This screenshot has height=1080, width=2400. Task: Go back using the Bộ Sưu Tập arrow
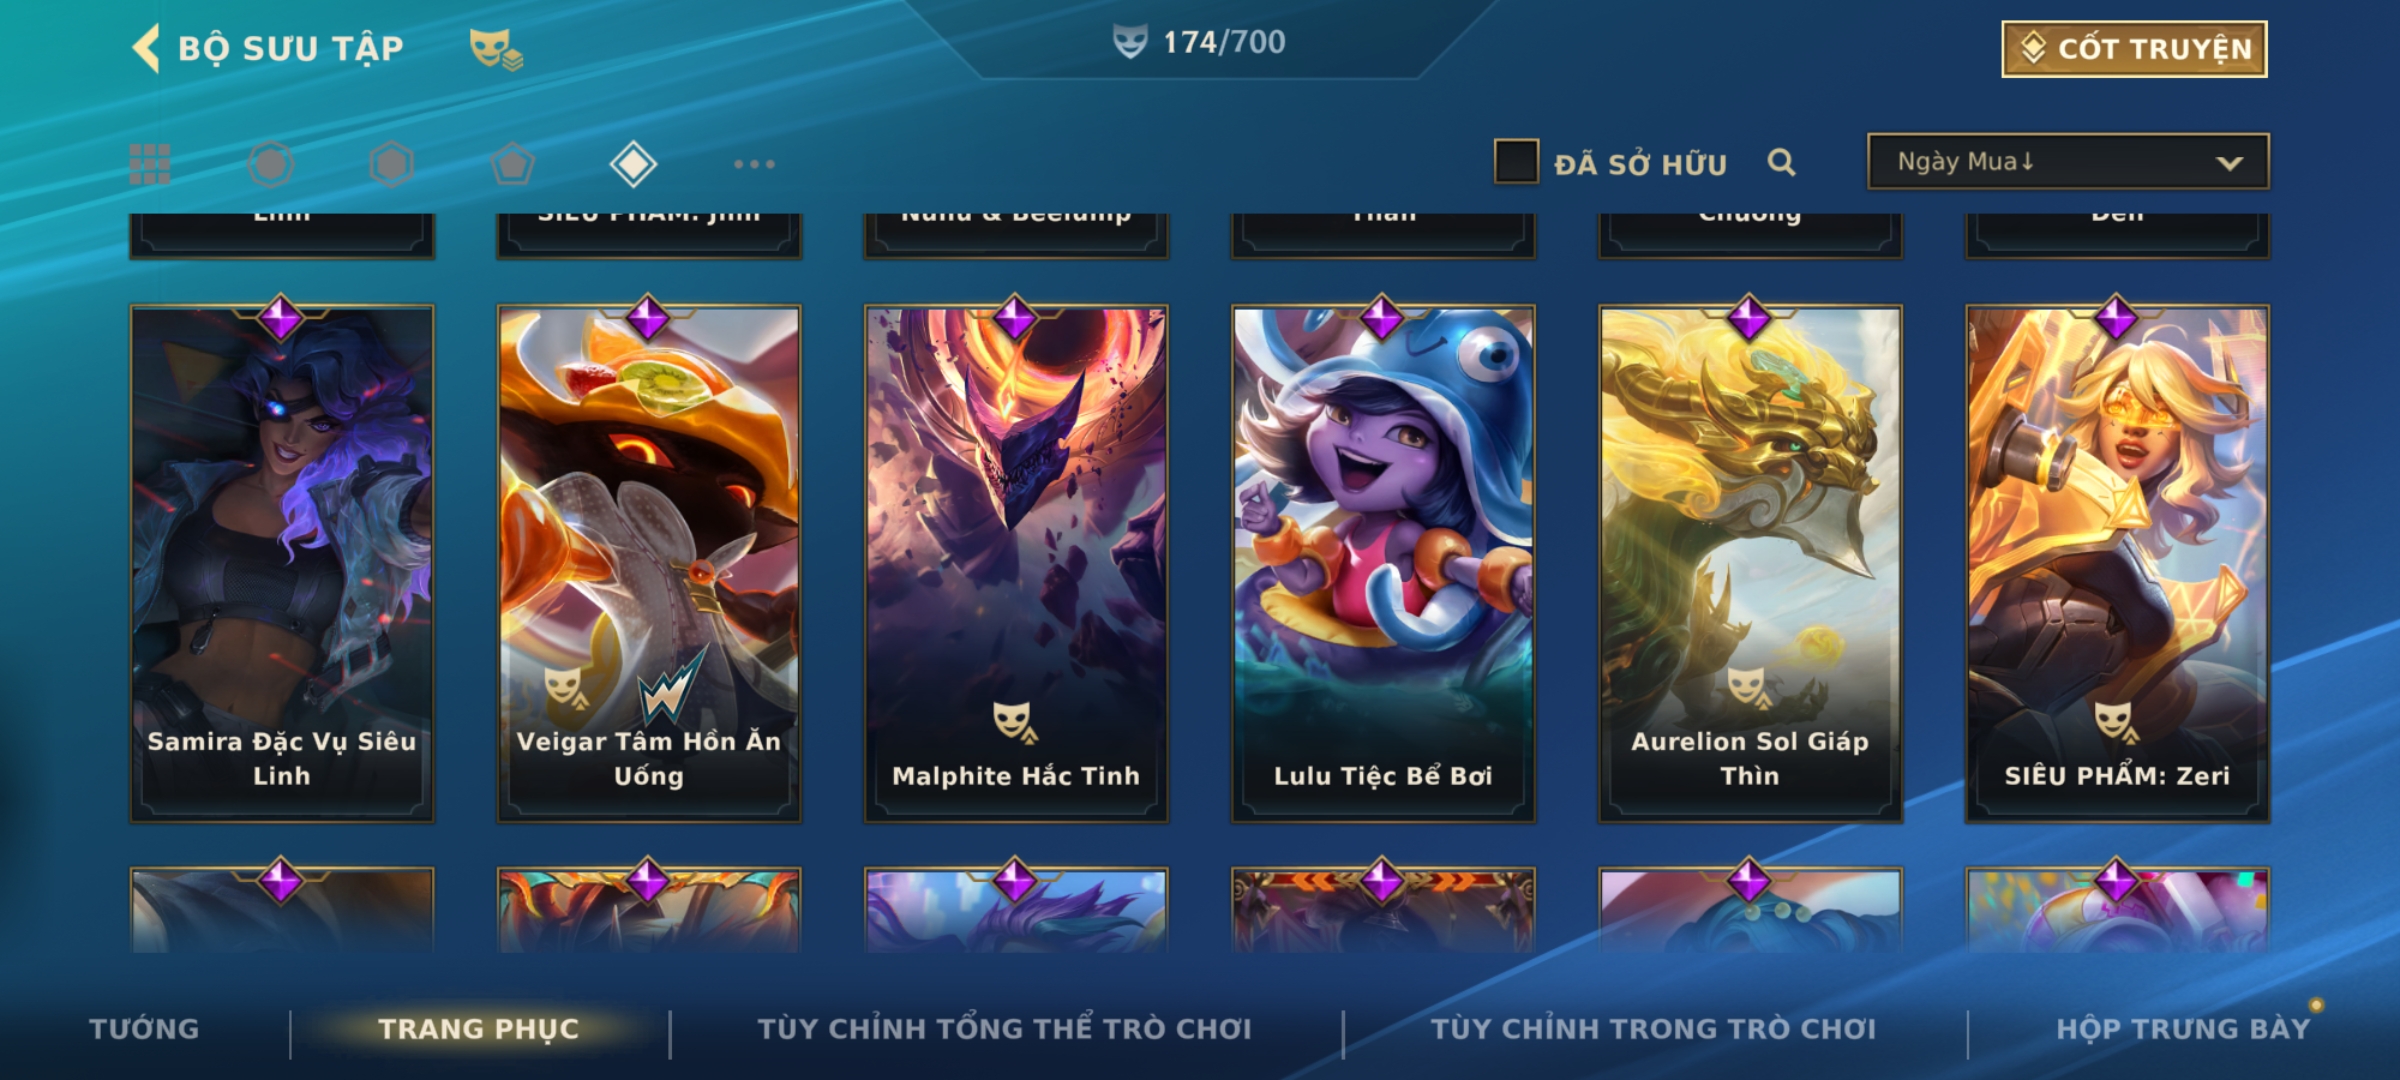147,48
